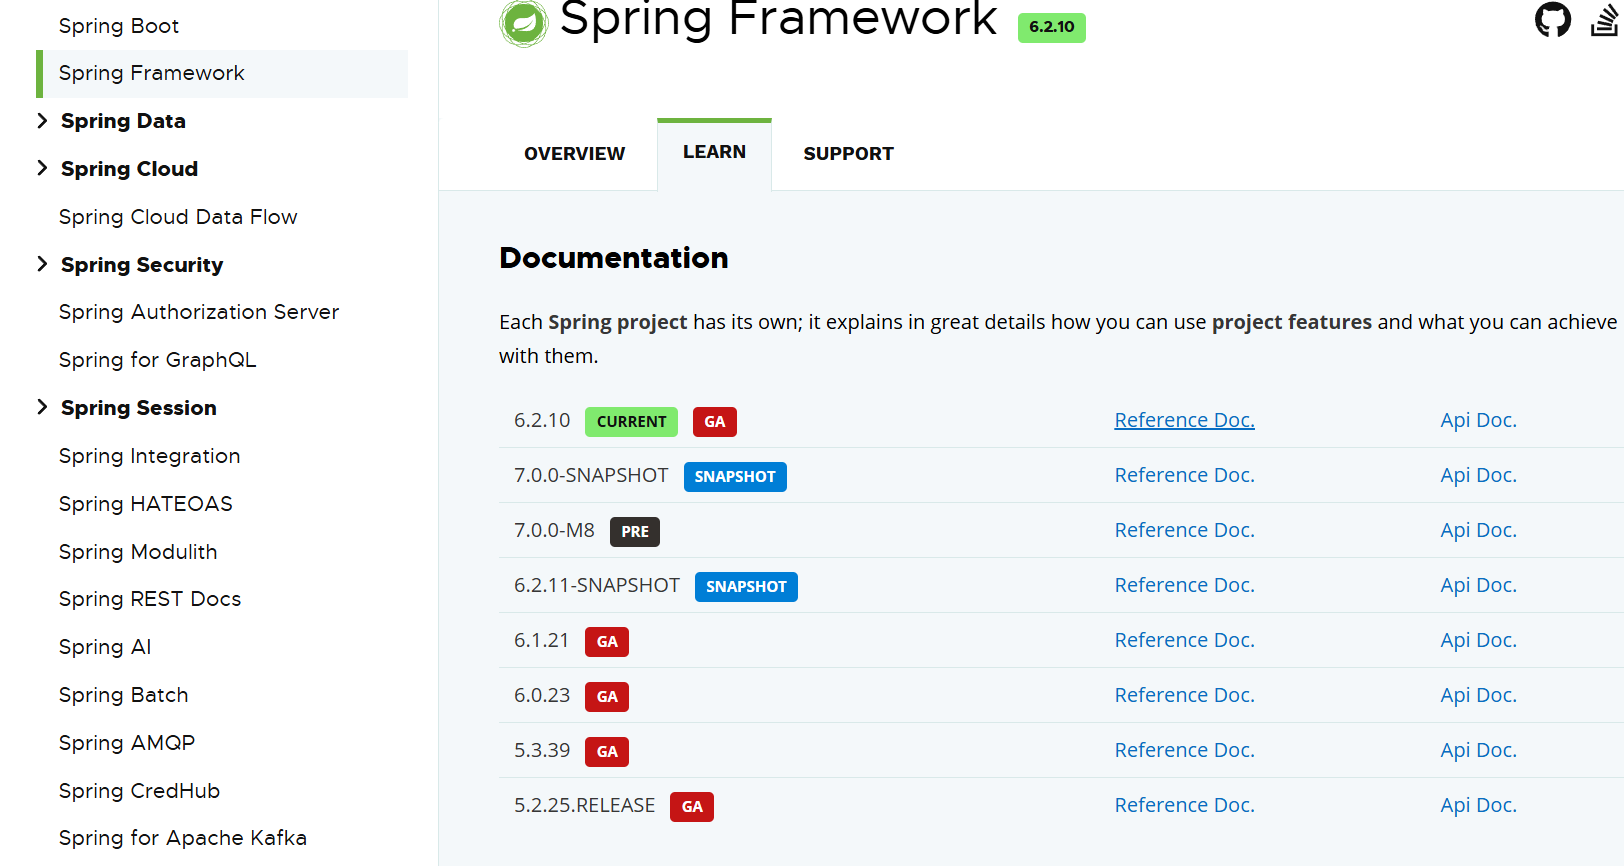The height and width of the screenshot is (866, 1624).
Task: Open Spring Data label in sidebar
Action: pyautogui.click(x=123, y=121)
